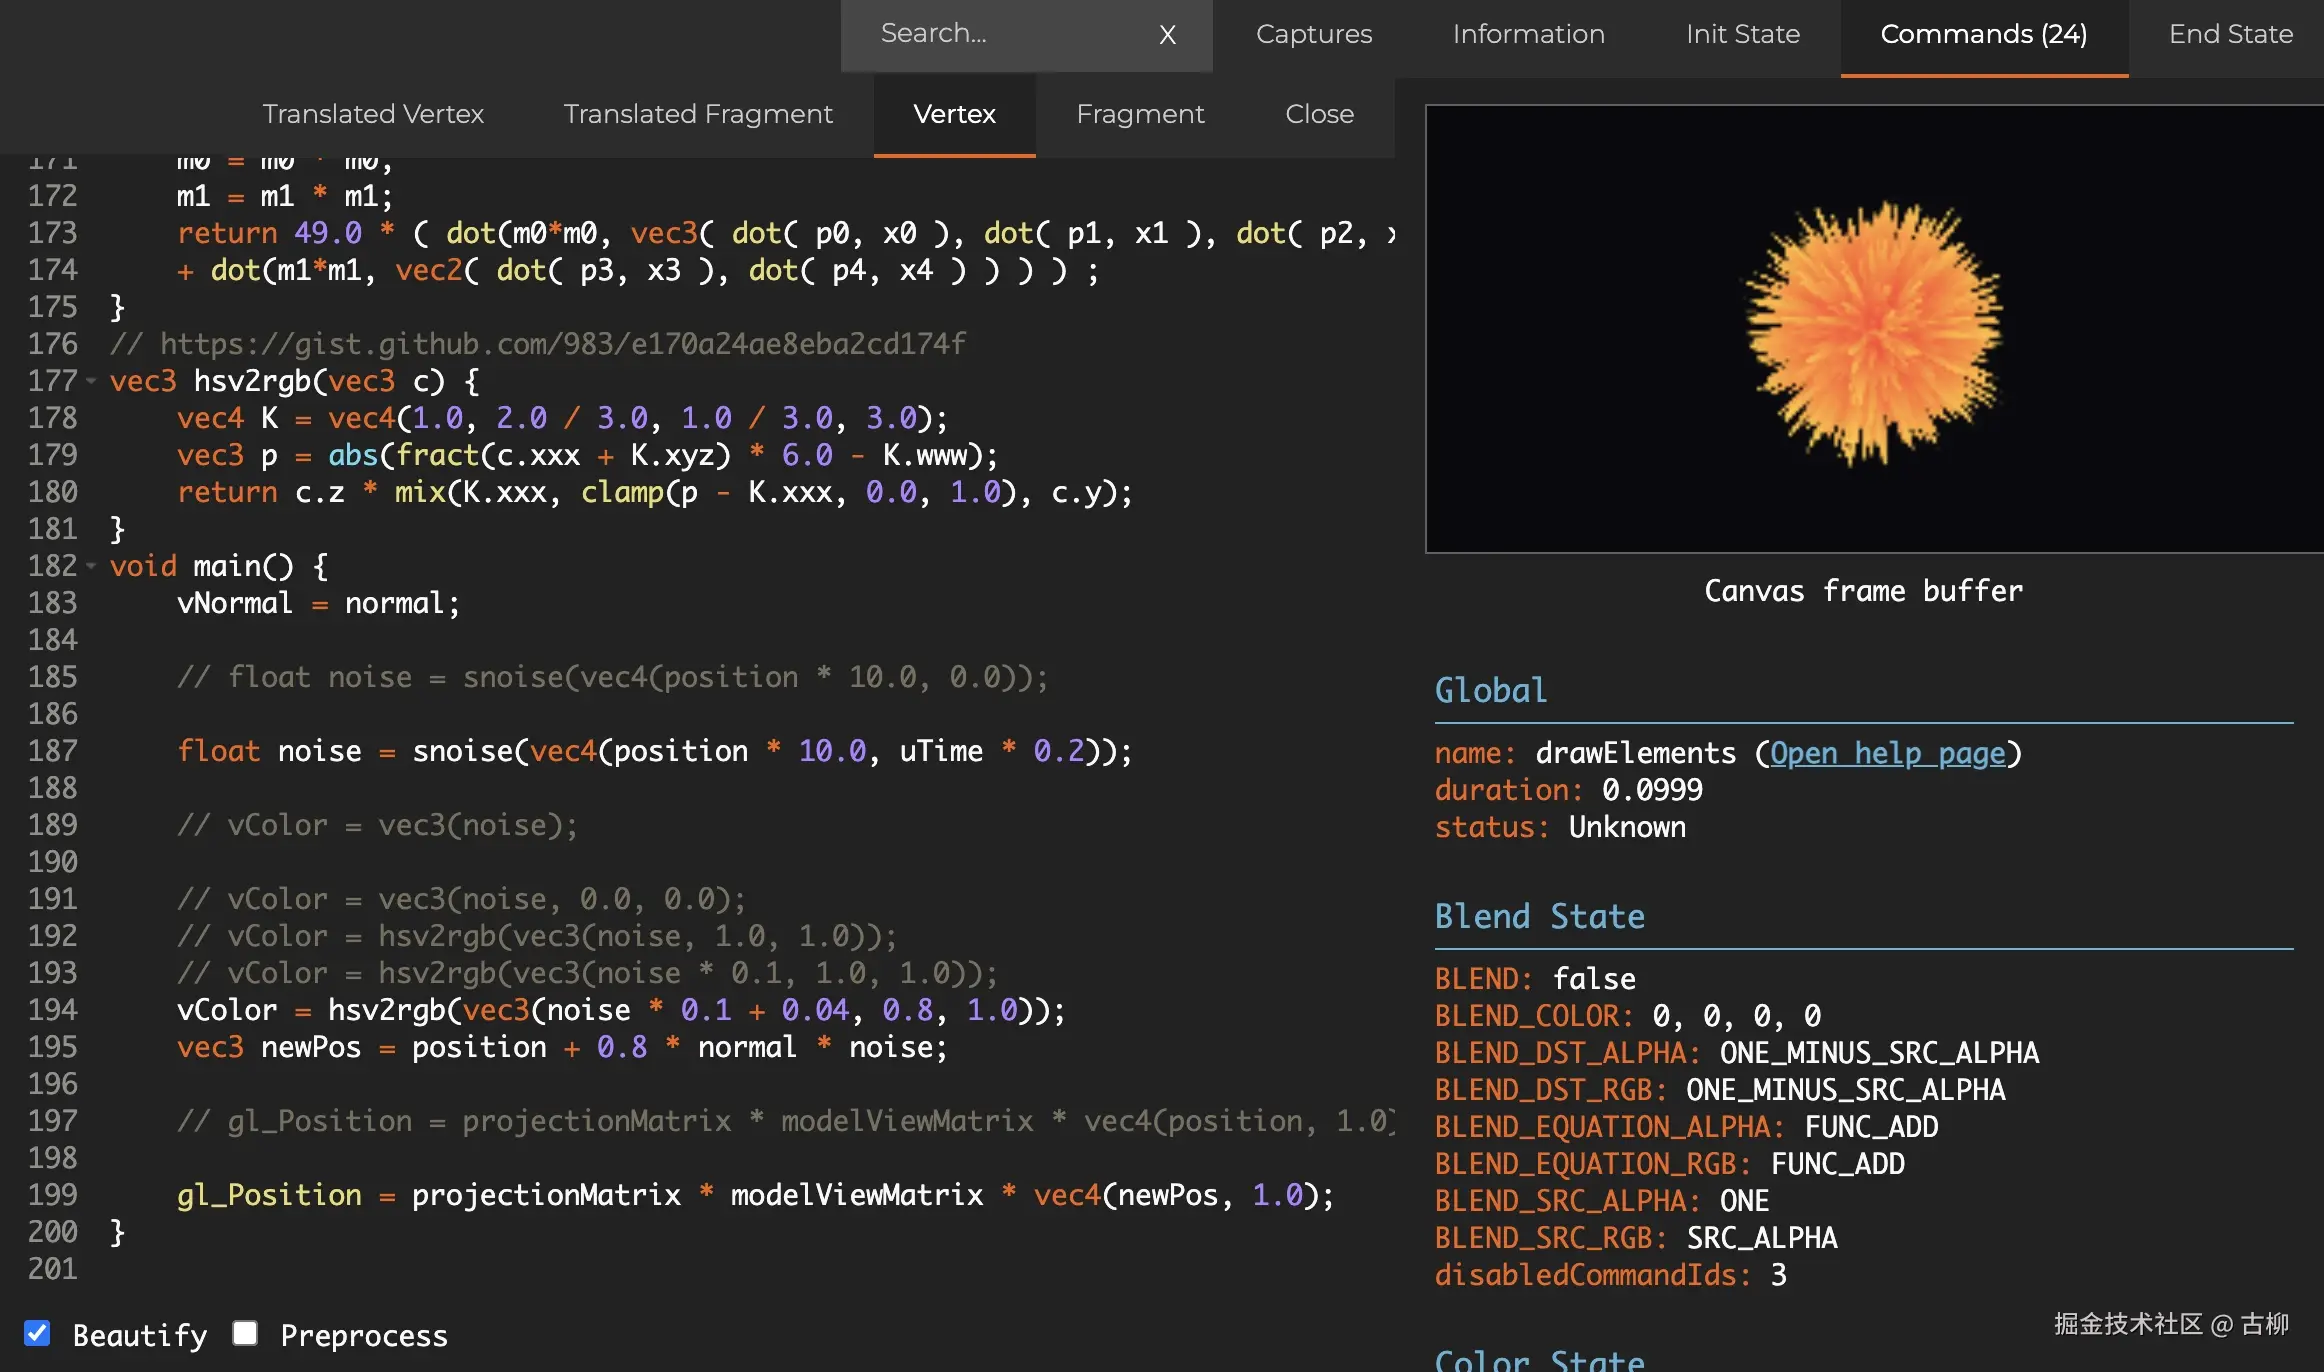Open the Captures menu

coord(1314,34)
